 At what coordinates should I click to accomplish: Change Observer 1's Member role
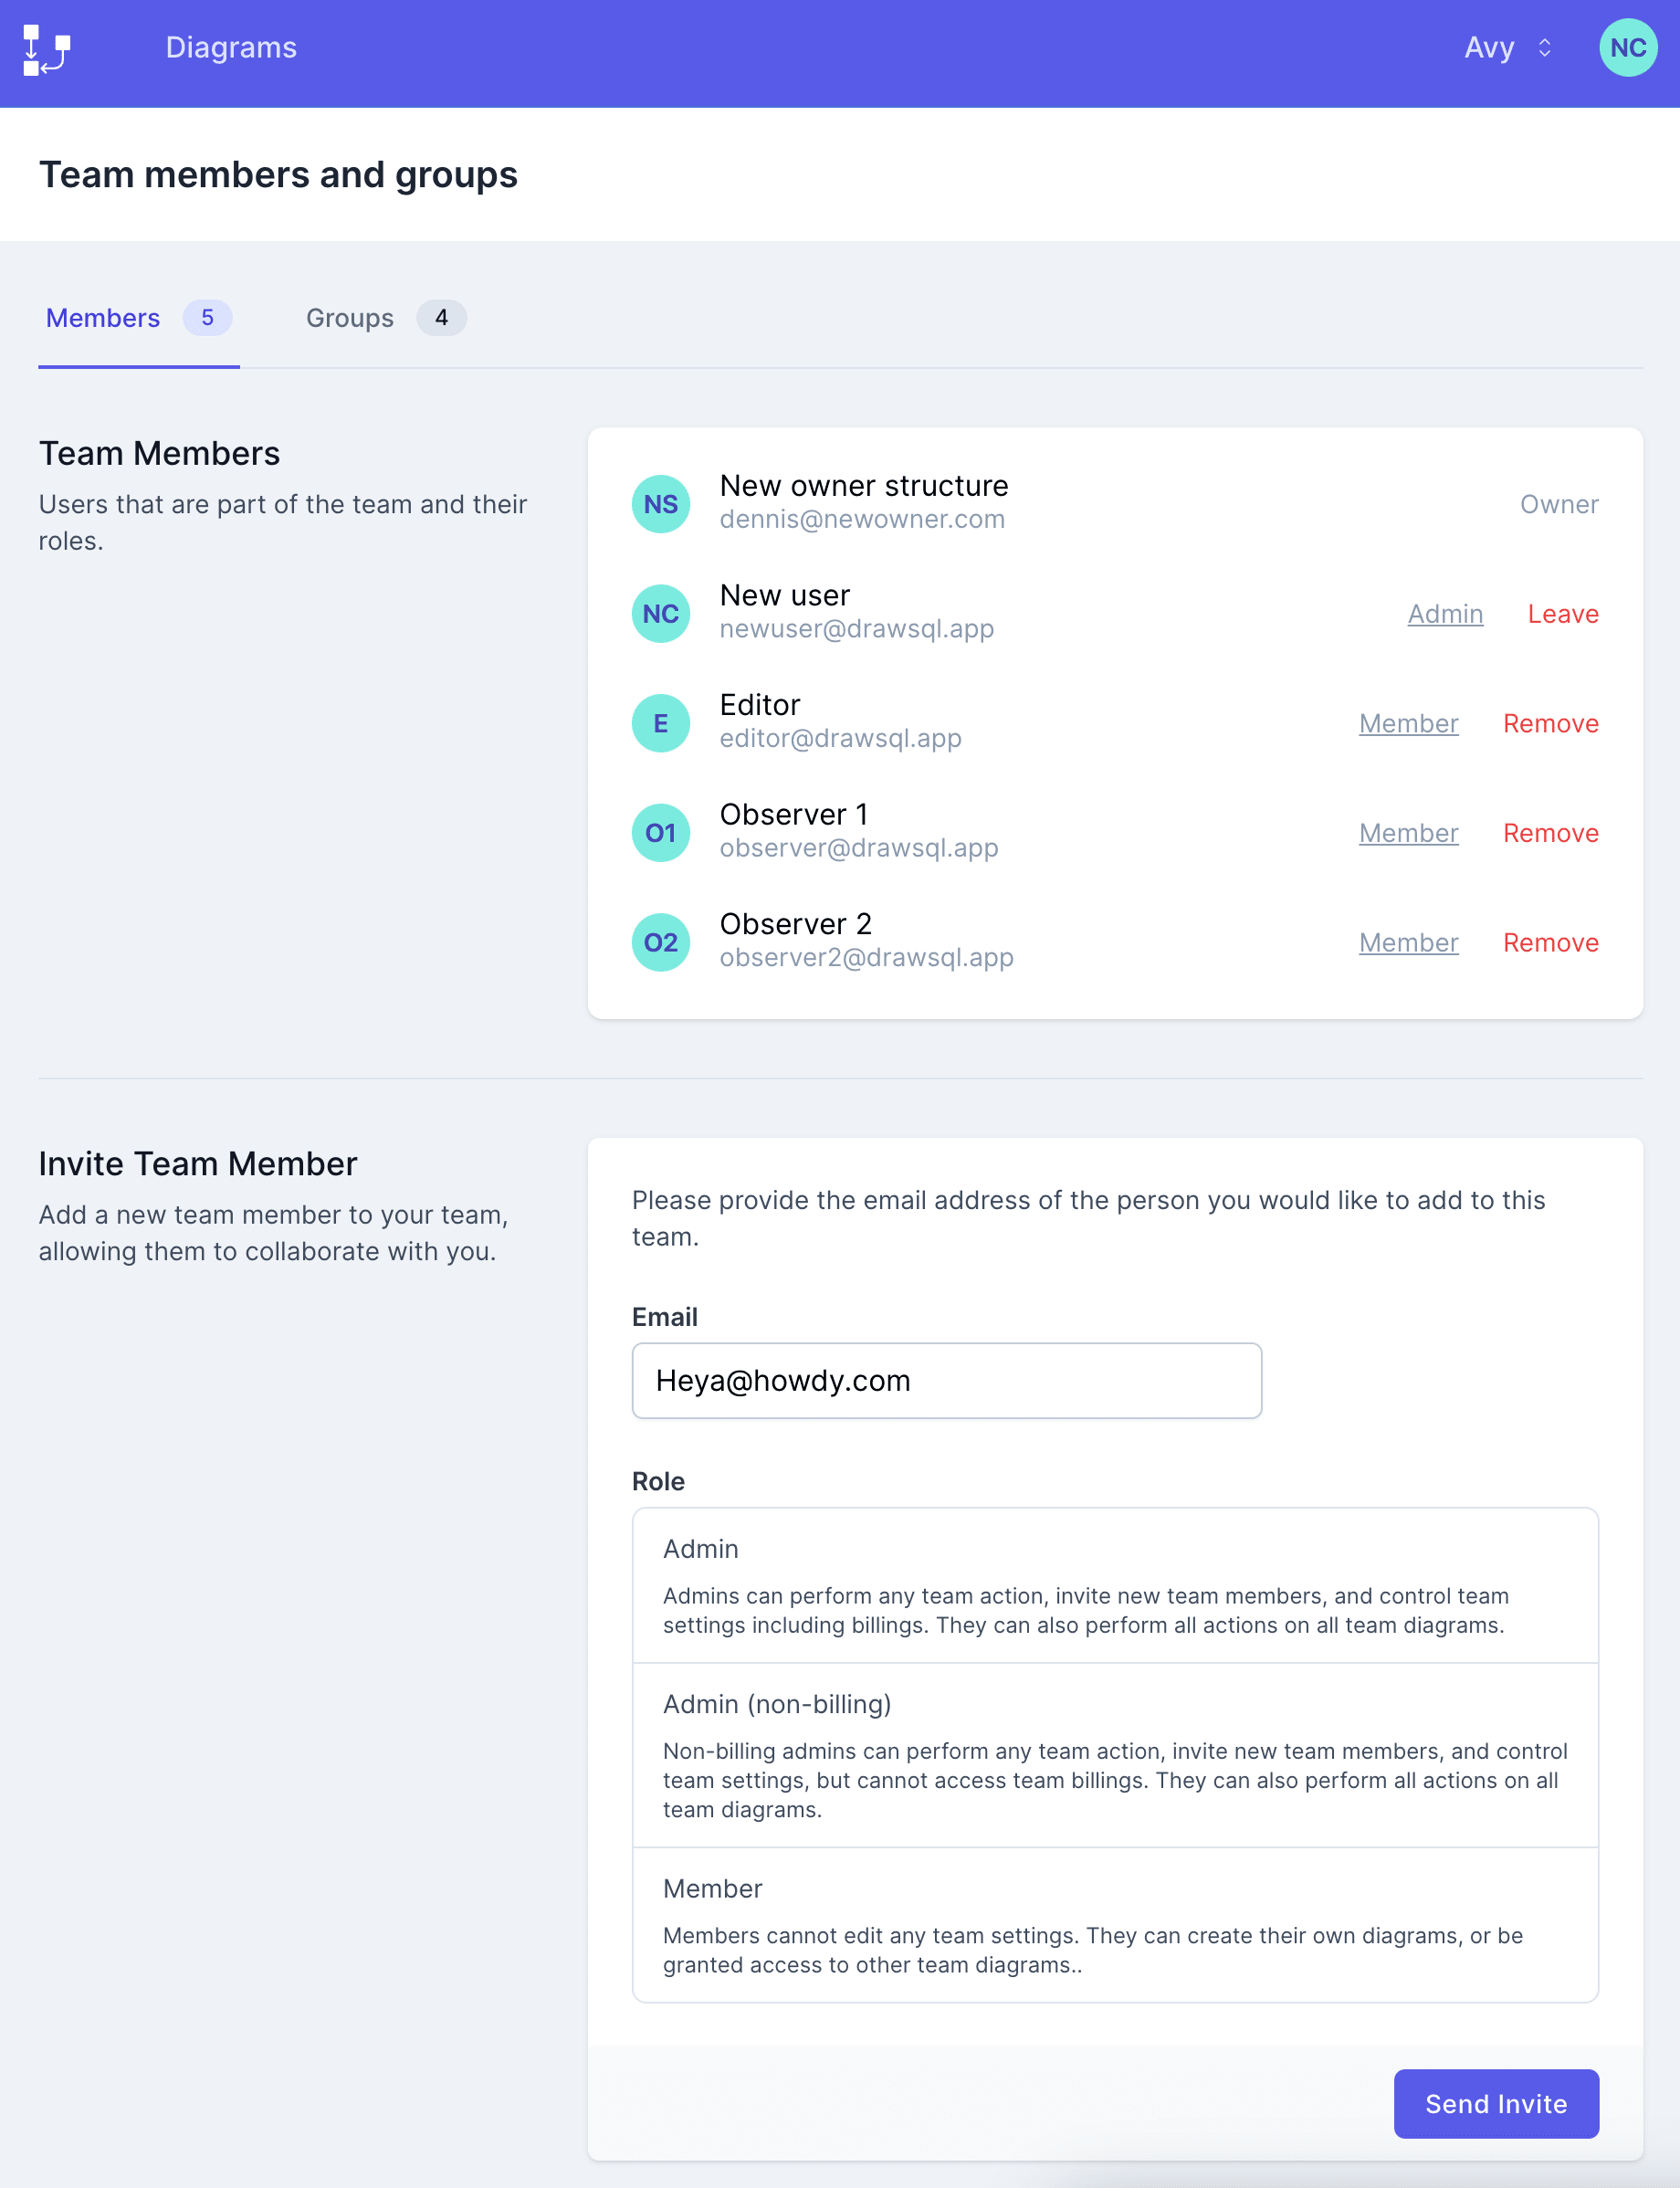click(x=1408, y=833)
